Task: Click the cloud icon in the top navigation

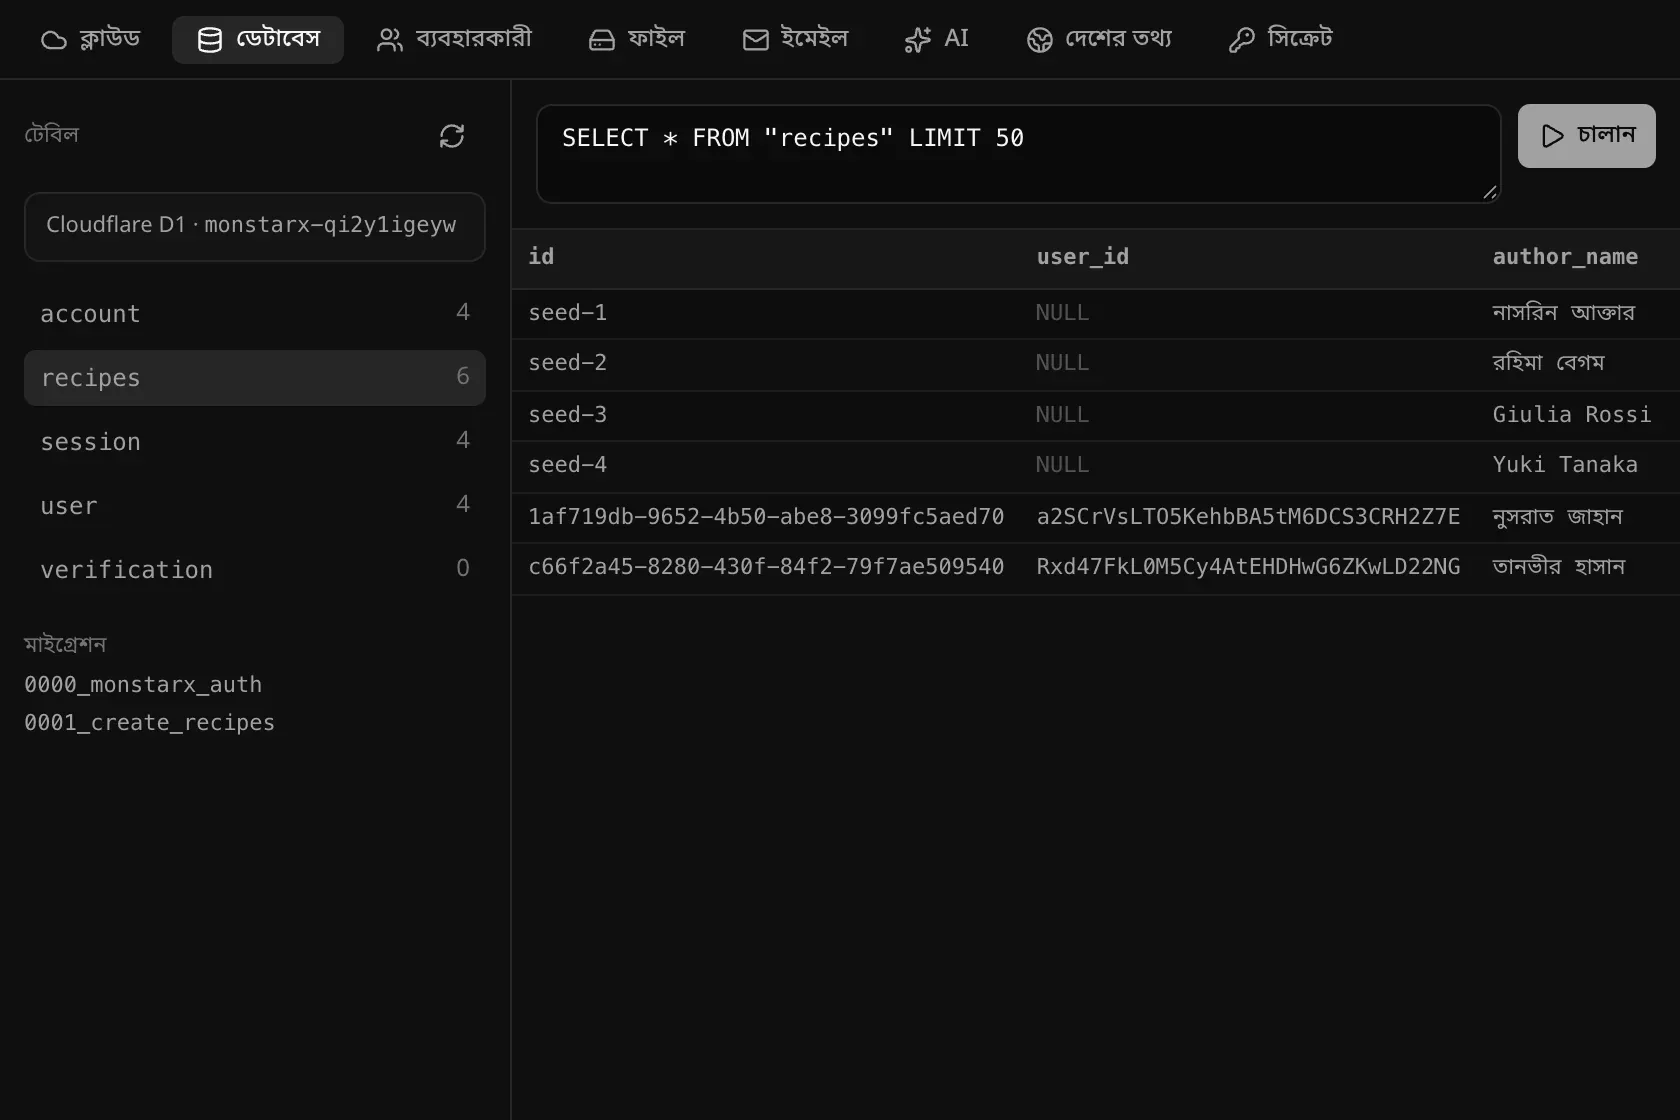Action: pyautogui.click(x=54, y=40)
